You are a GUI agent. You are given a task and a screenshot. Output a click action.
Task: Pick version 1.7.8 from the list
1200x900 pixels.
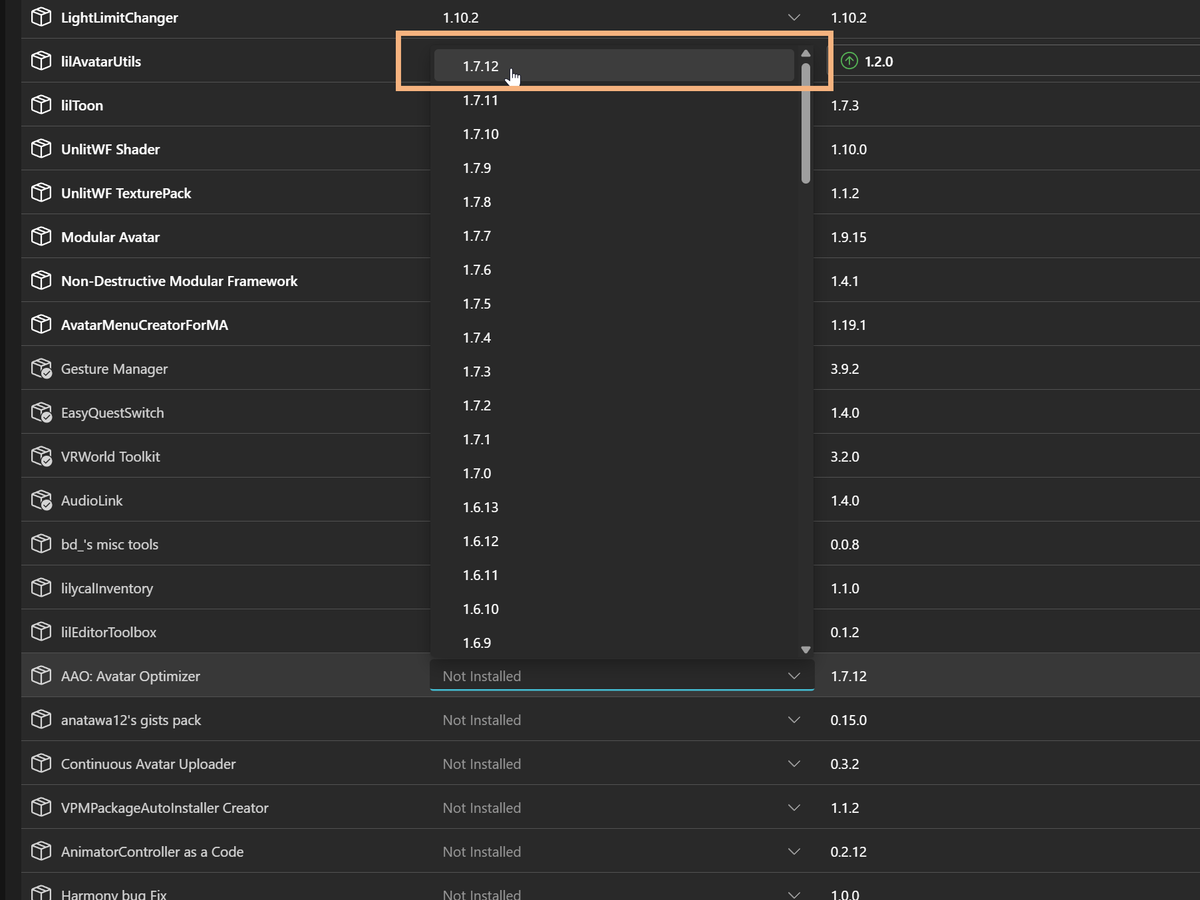tap(614, 202)
